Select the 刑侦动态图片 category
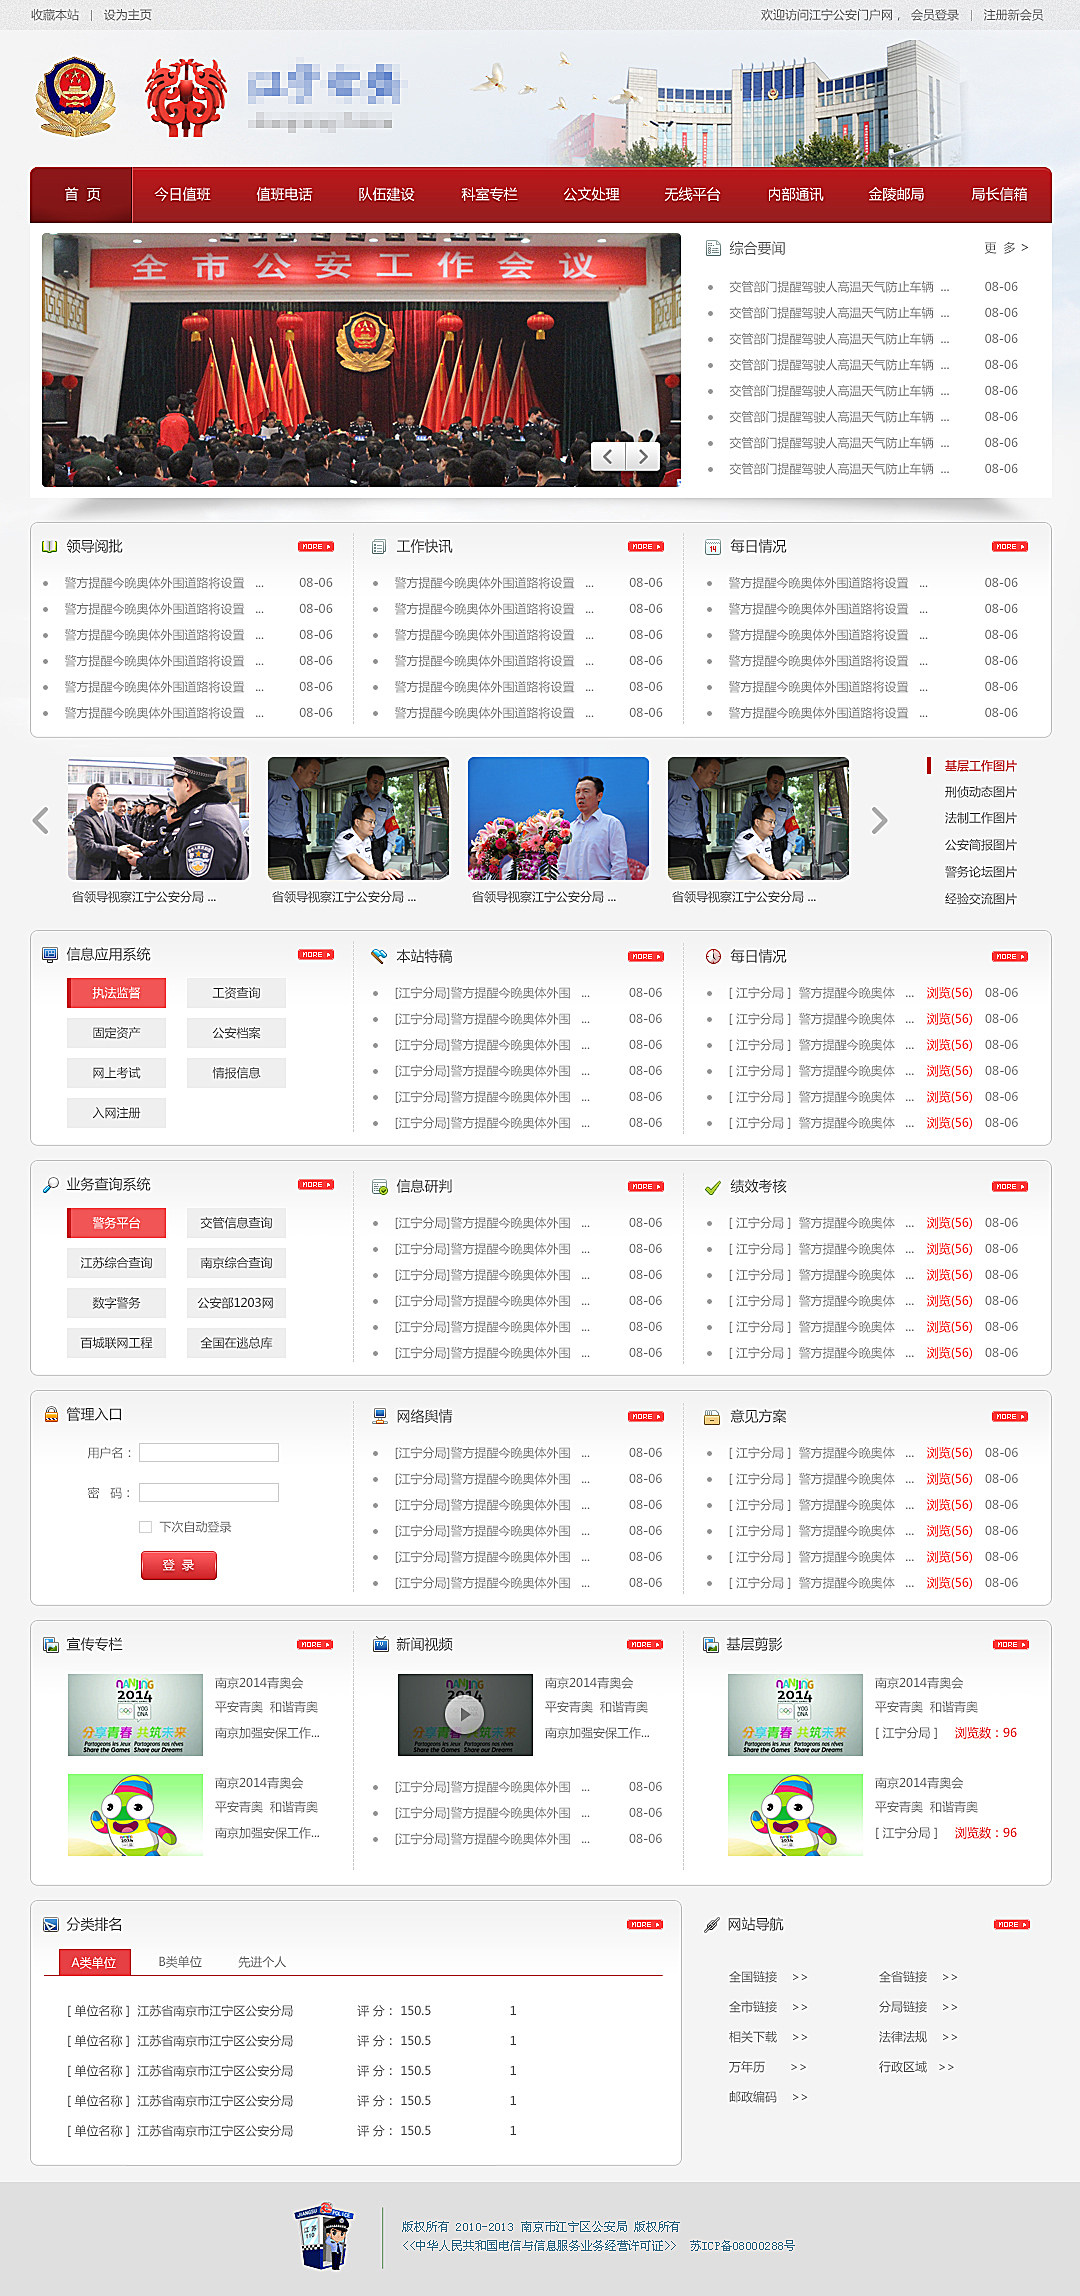This screenshot has width=1080, height=2296. point(980,792)
